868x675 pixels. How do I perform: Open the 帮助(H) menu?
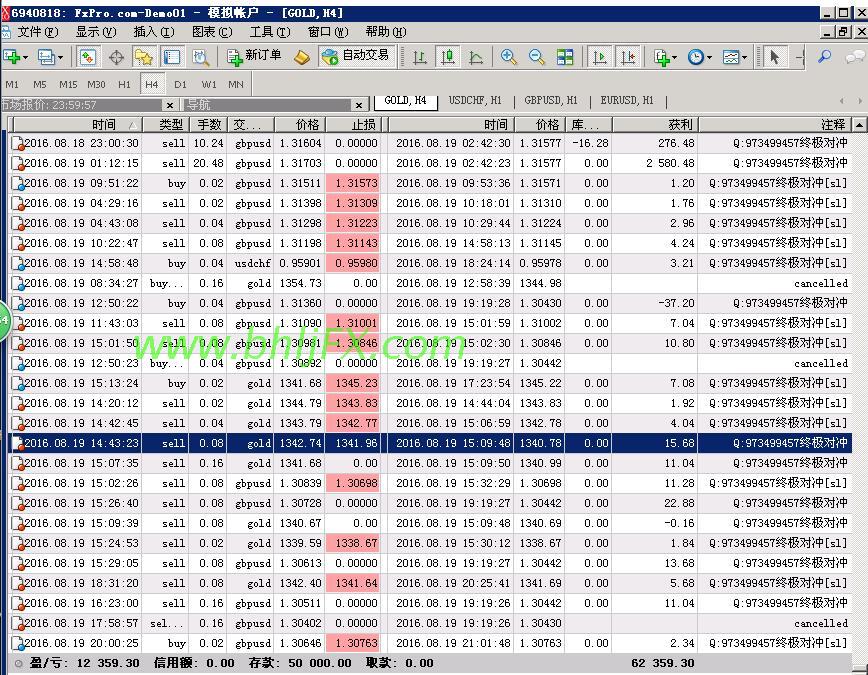(x=386, y=32)
